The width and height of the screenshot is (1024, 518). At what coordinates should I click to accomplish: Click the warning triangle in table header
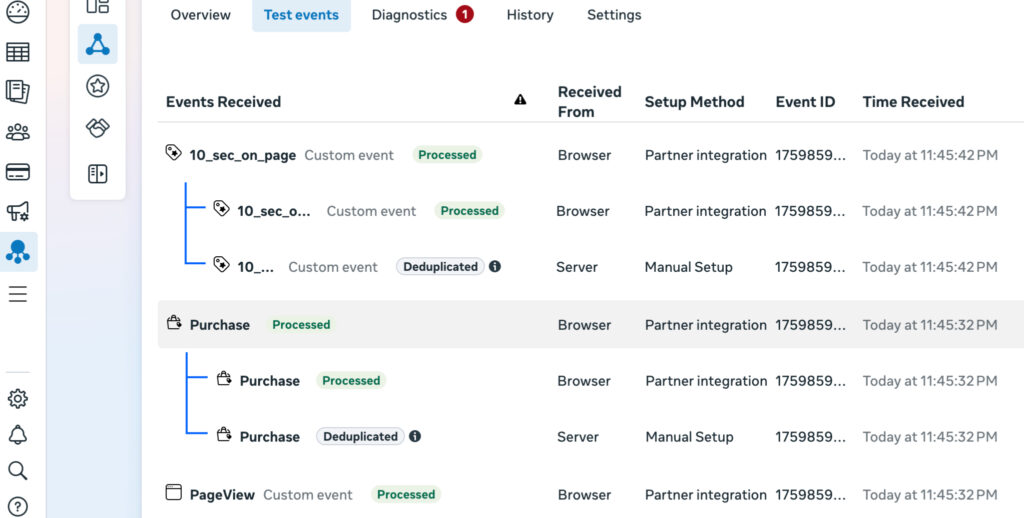[x=520, y=100]
